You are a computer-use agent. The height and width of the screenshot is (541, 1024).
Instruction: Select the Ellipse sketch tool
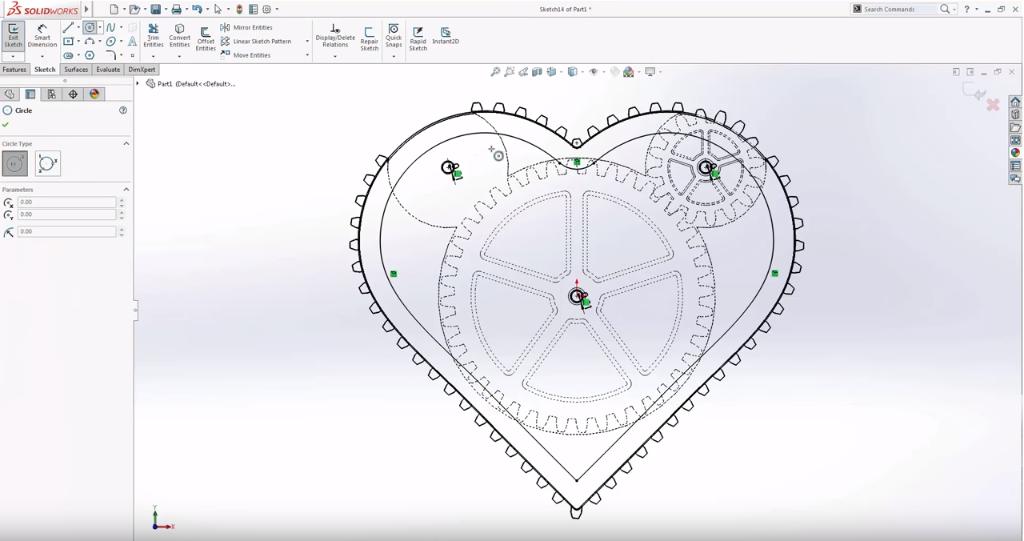(110, 41)
